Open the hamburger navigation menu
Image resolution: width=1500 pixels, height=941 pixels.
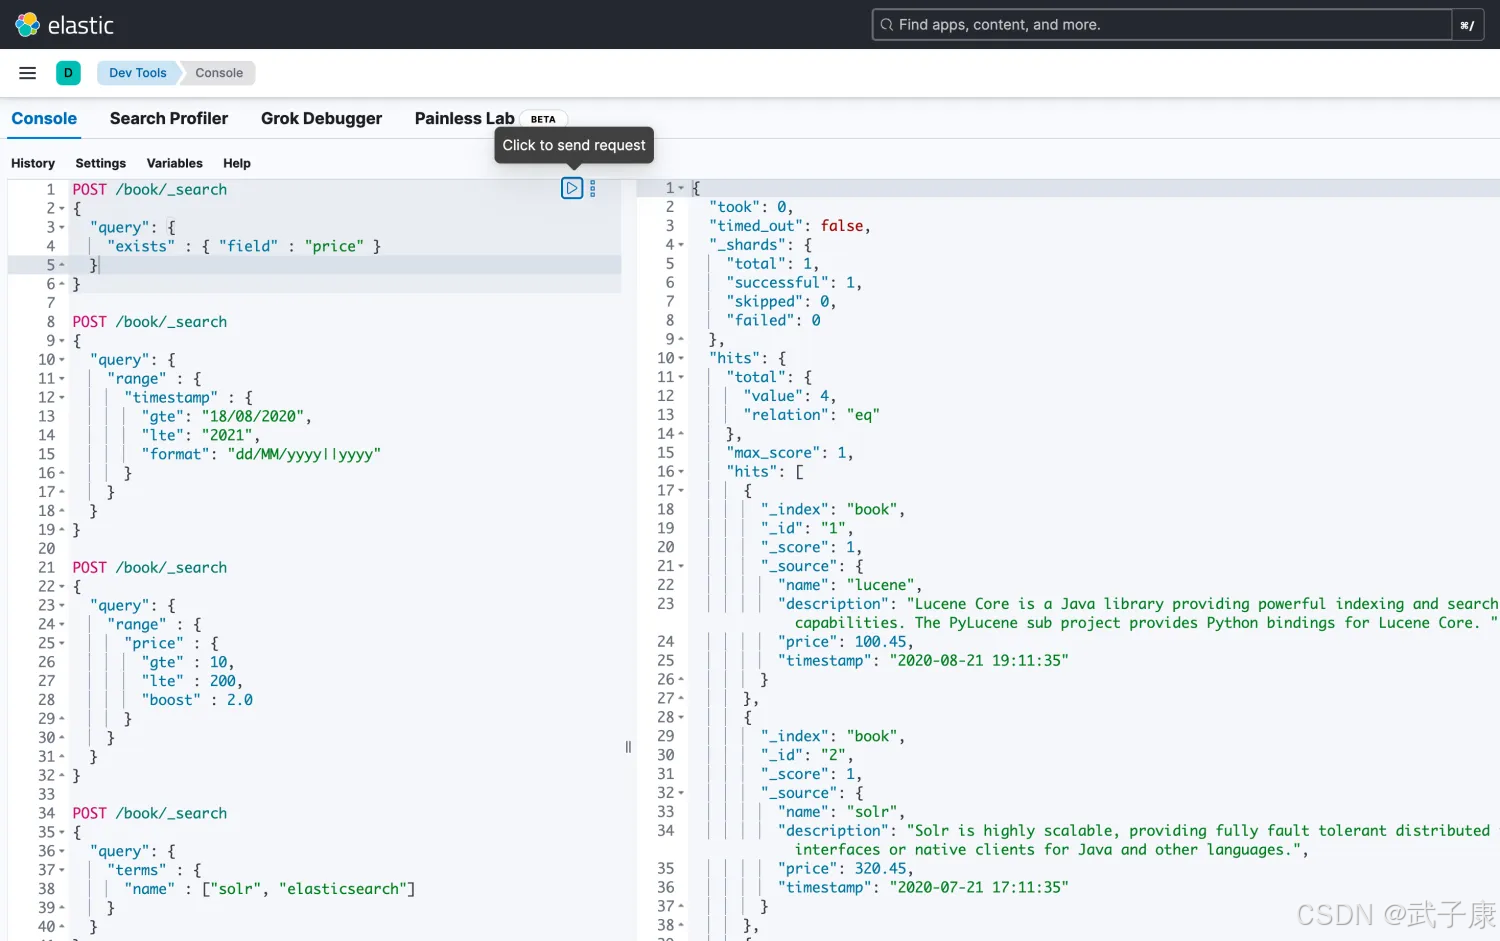(x=28, y=73)
